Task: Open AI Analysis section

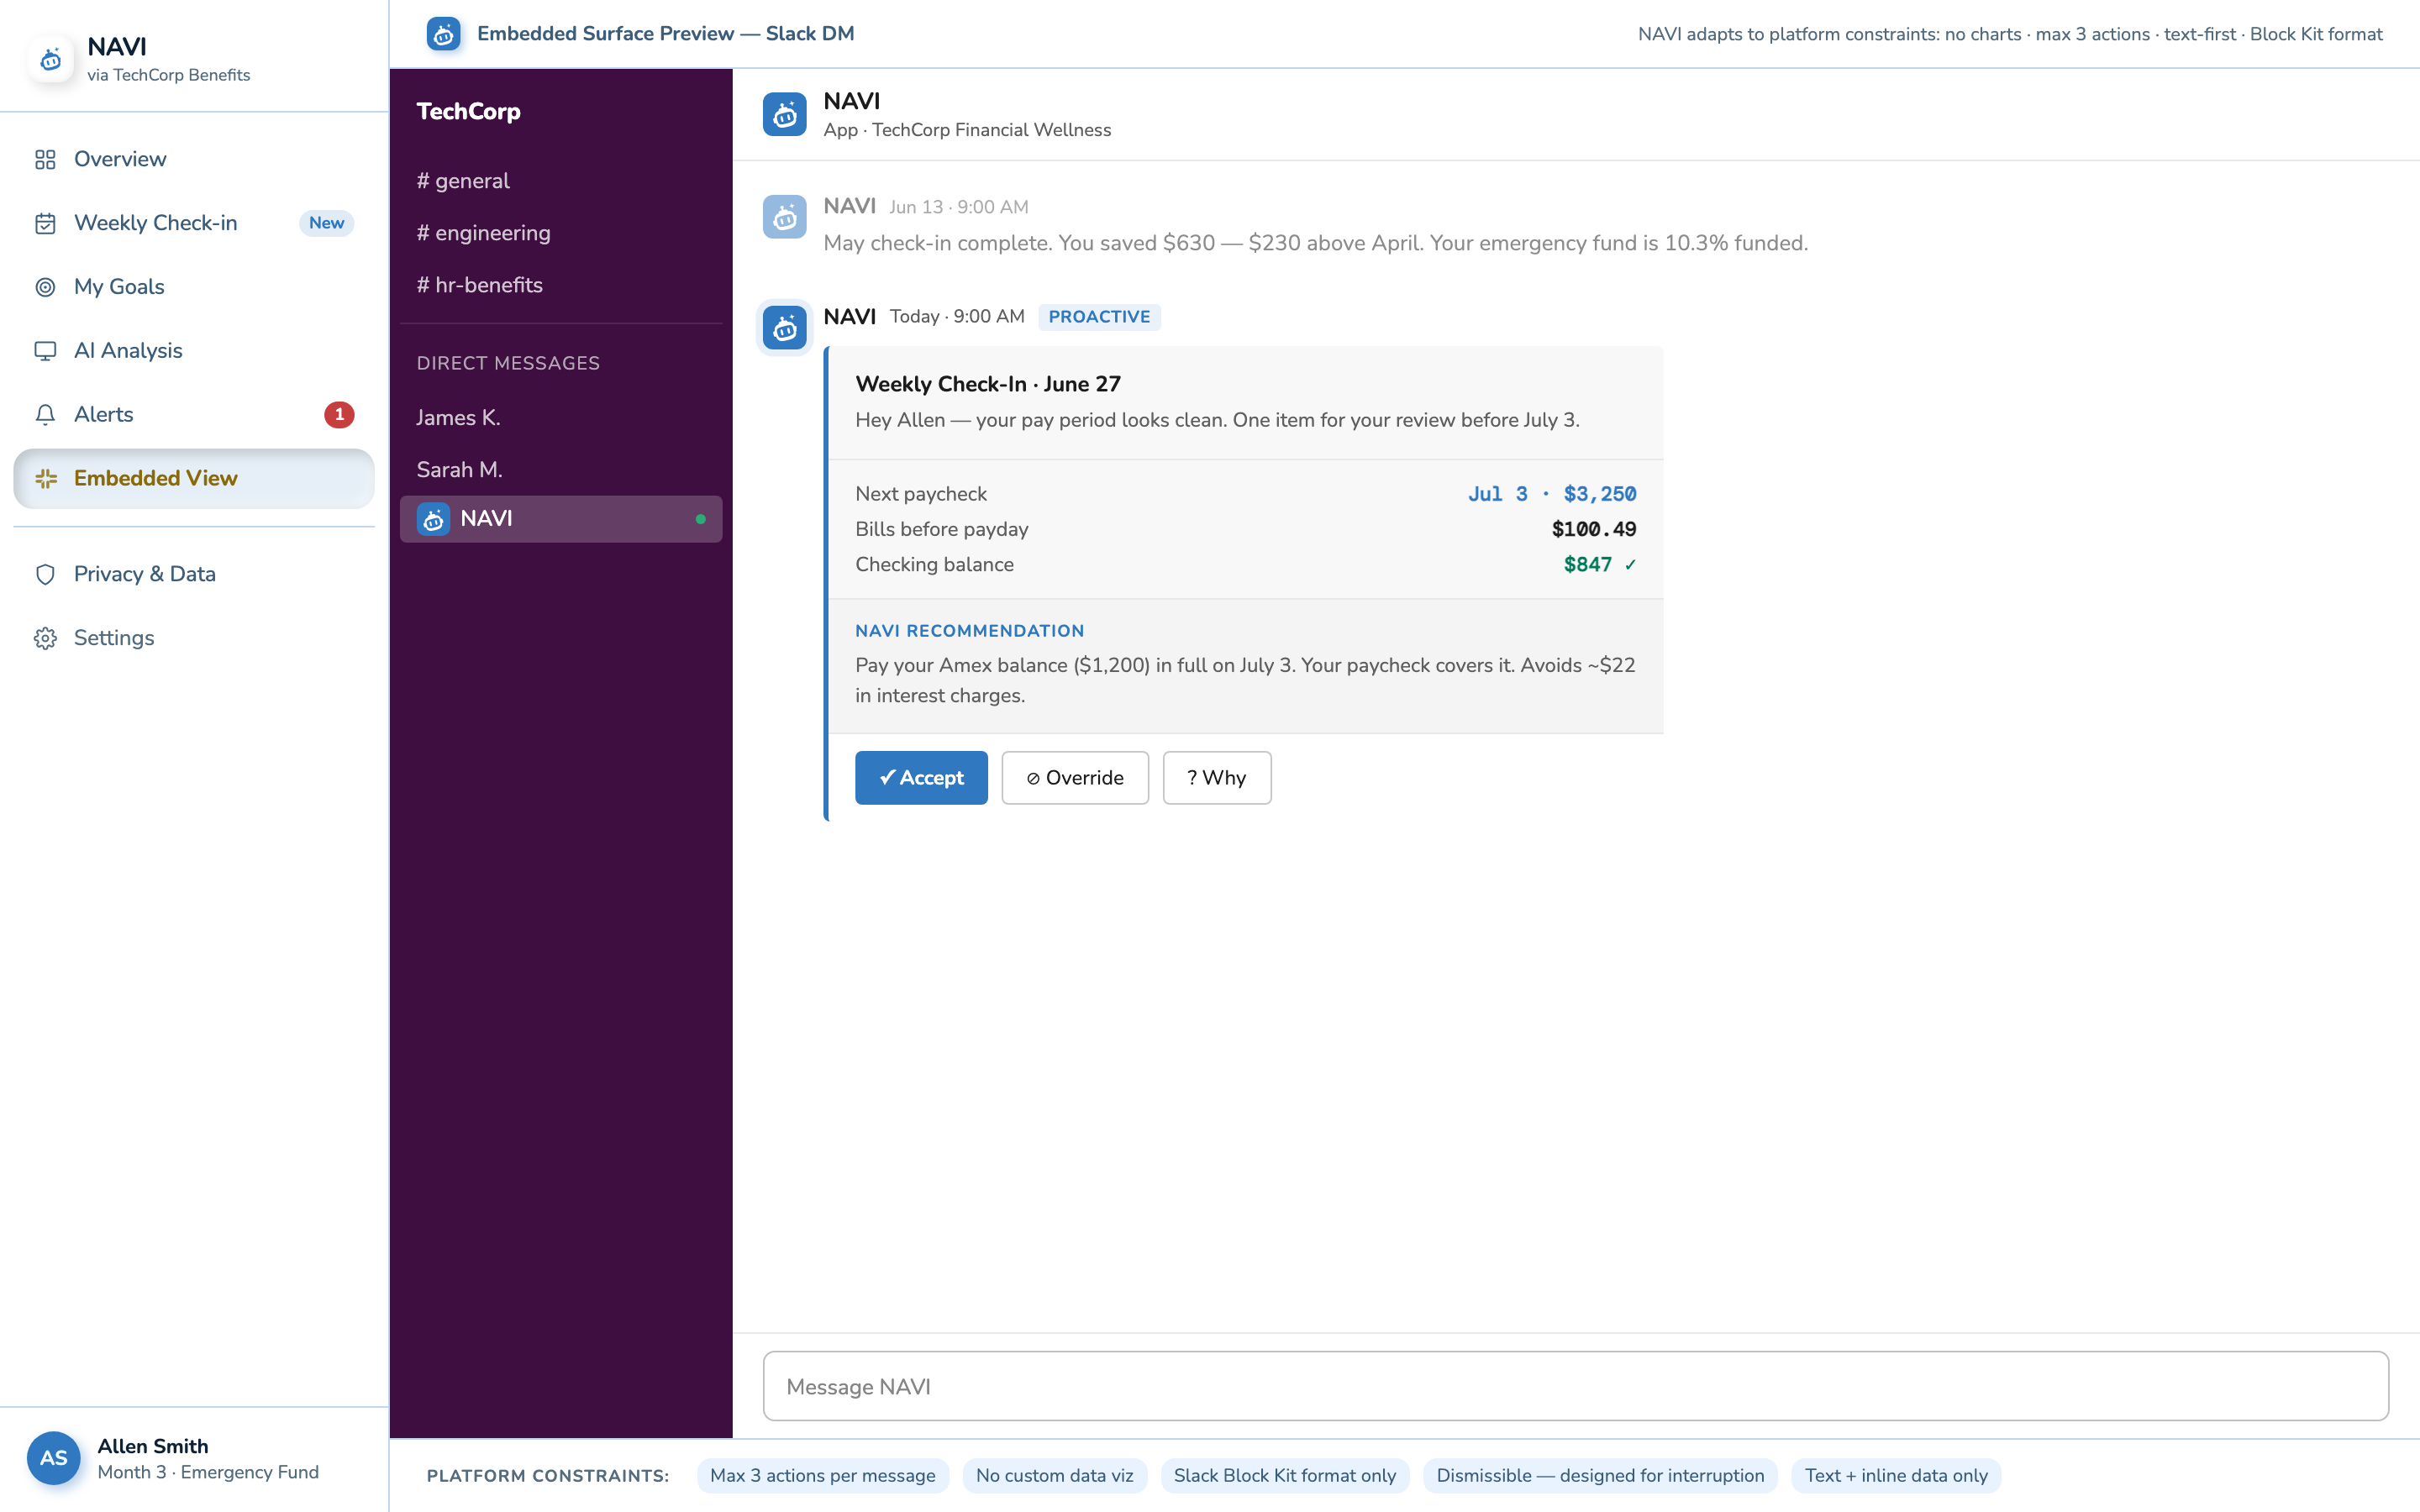Action: 194,351
